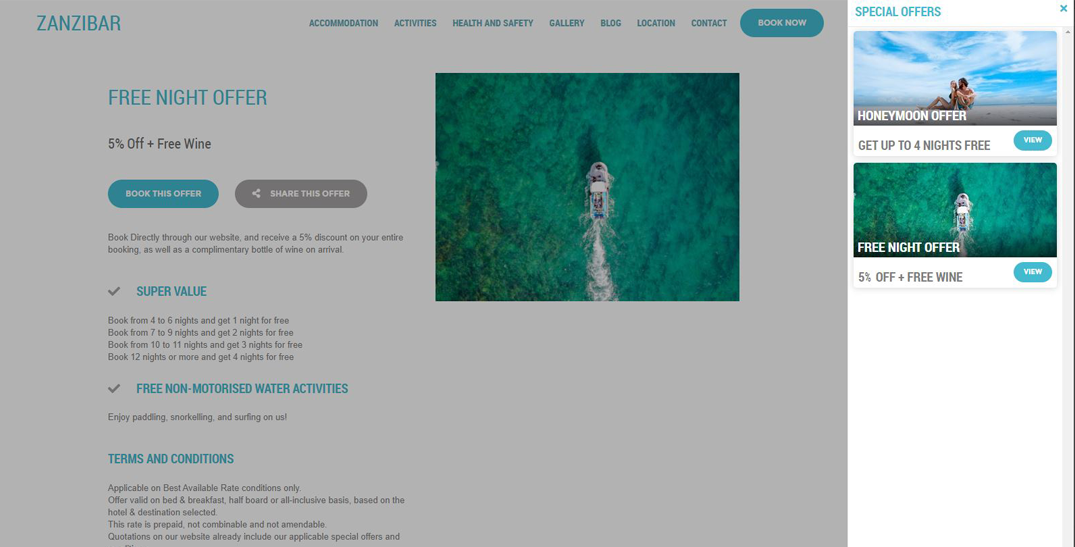Select the Honeymoon Offer thumbnail image
The width and height of the screenshot is (1075, 547).
(955, 78)
